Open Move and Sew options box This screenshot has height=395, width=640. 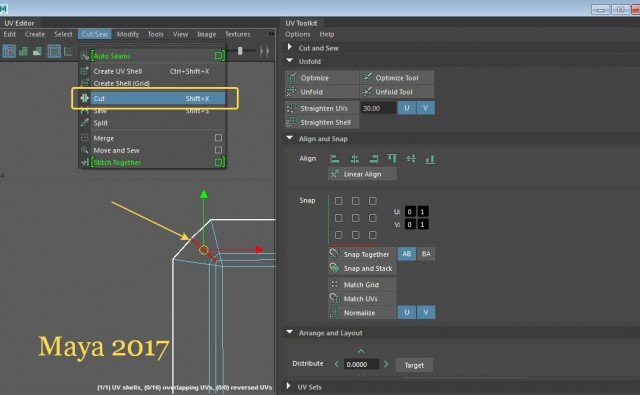(218, 150)
